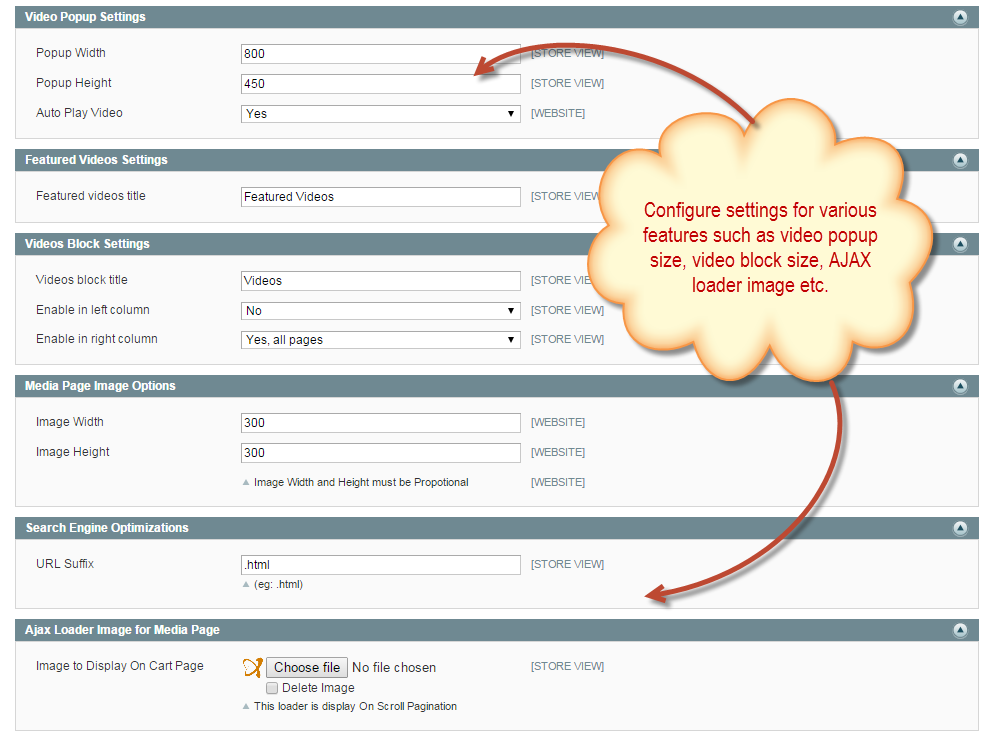The width and height of the screenshot is (994, 747).
Task: Click the ajax loader image preview icon
Action: coord(252,667)
